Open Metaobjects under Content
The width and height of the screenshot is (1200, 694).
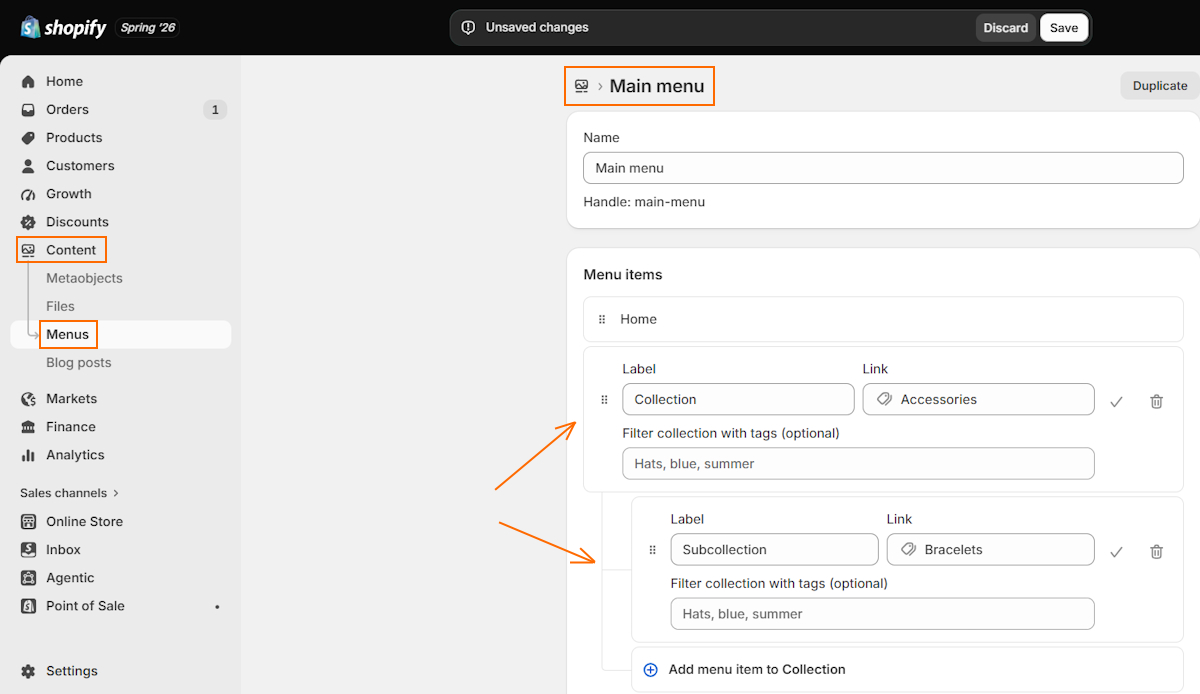84,278
